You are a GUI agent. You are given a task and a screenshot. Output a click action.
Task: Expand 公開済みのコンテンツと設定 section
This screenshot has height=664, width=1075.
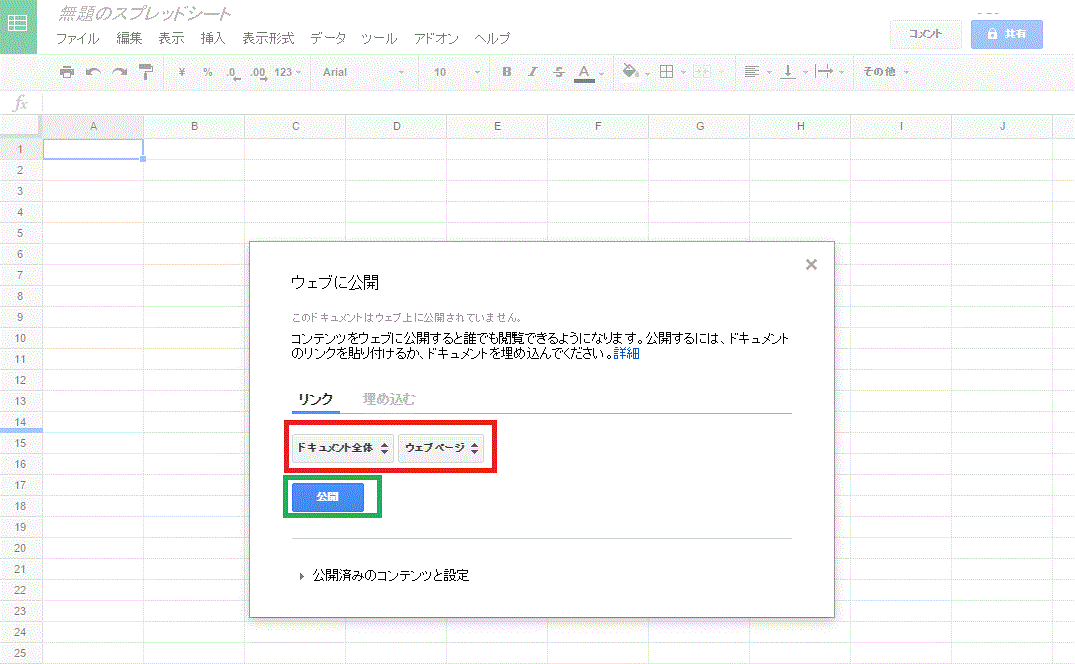pos(384,576)
